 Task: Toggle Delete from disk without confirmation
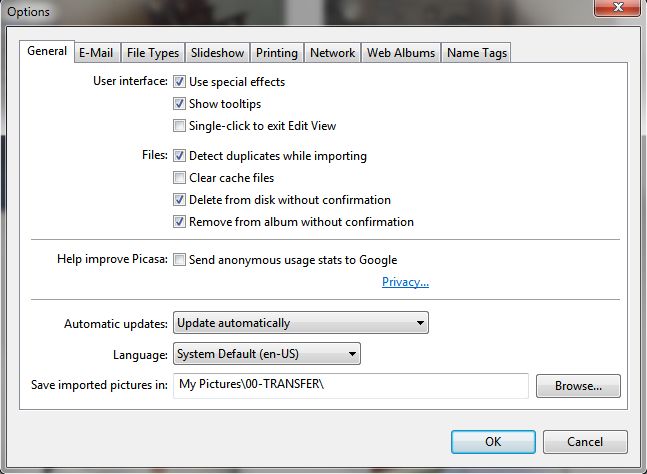coord(179,200)
